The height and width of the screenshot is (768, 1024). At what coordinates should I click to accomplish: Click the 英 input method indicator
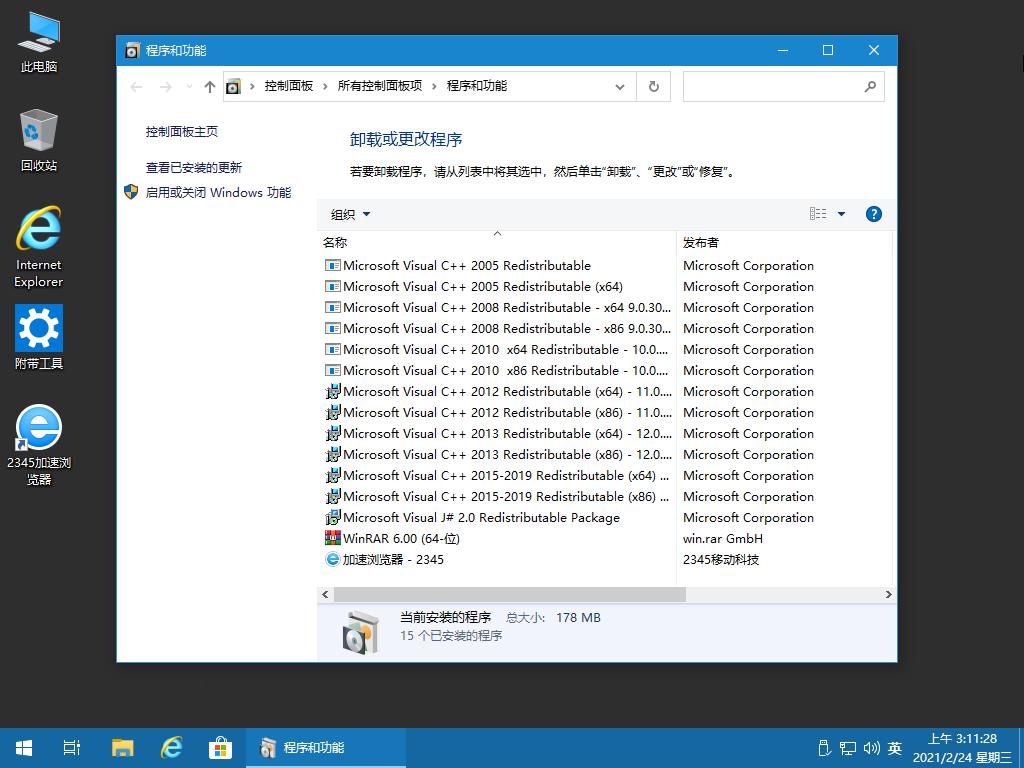click(895, 748)
